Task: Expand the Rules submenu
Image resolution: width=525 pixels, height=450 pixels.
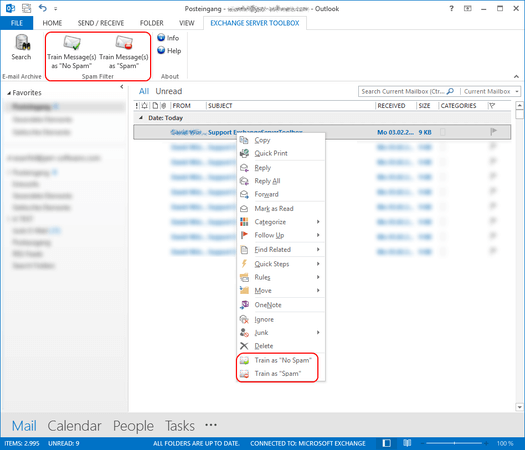Action: pos(281,277)
